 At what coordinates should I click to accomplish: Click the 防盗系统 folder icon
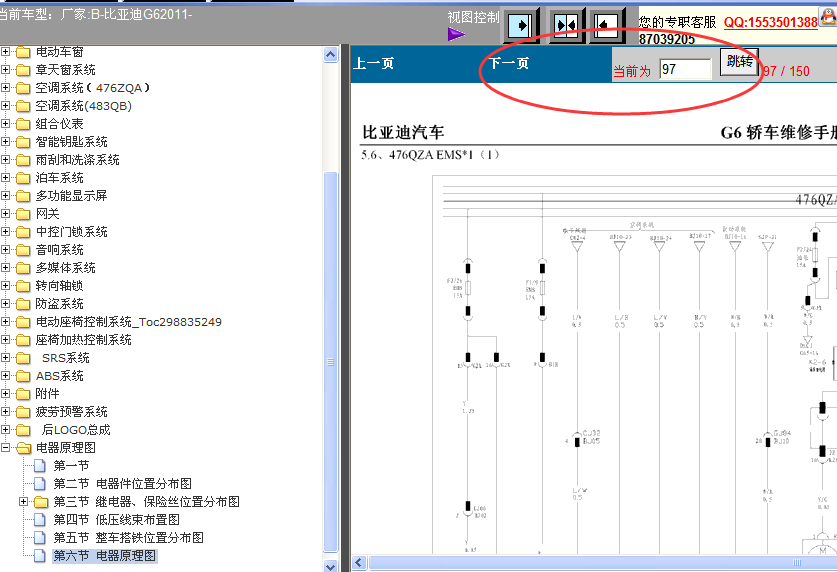point(23,304)
